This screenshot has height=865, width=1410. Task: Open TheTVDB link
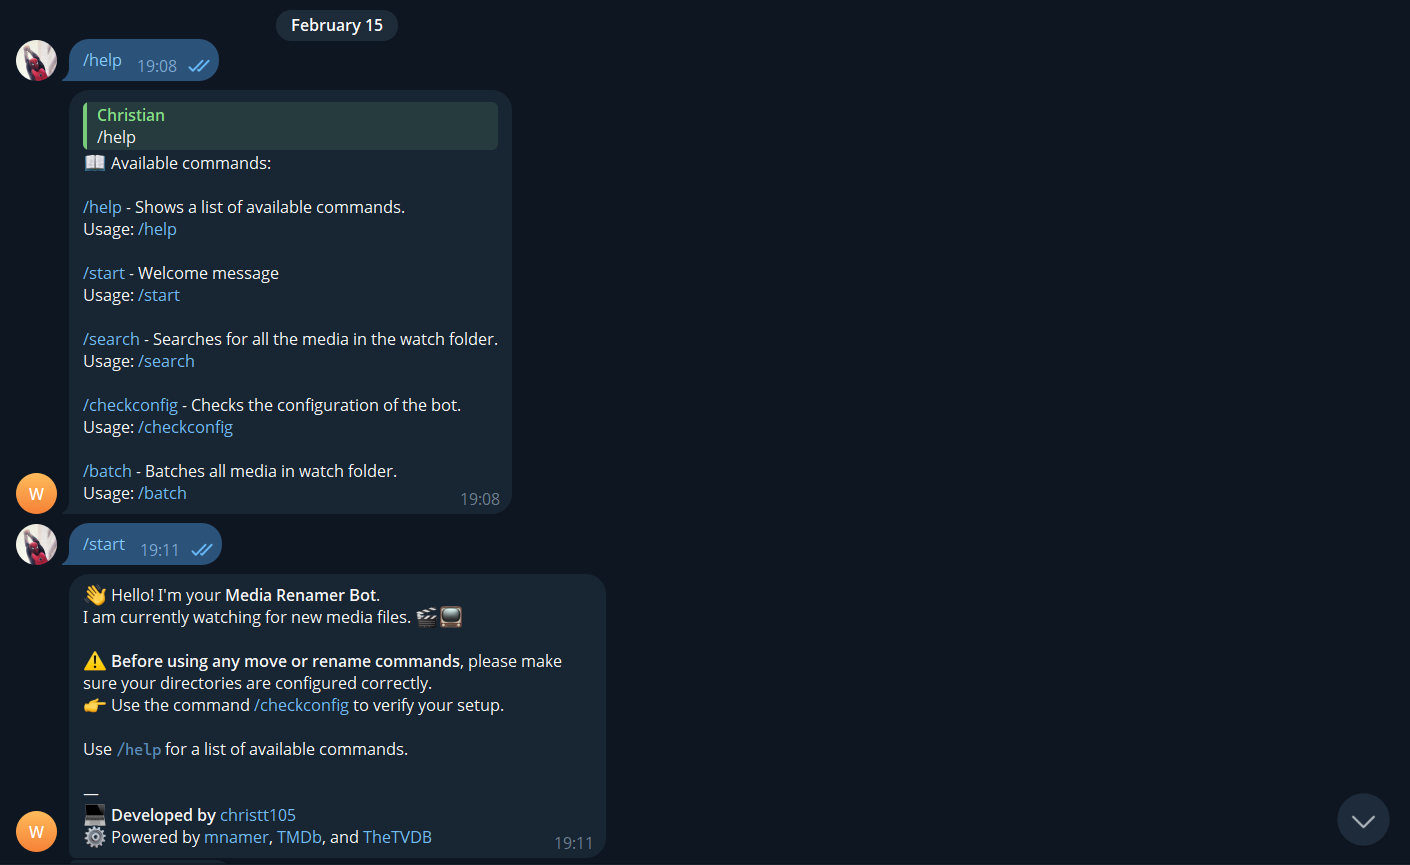pyautogui.click(x=397, y=837)
